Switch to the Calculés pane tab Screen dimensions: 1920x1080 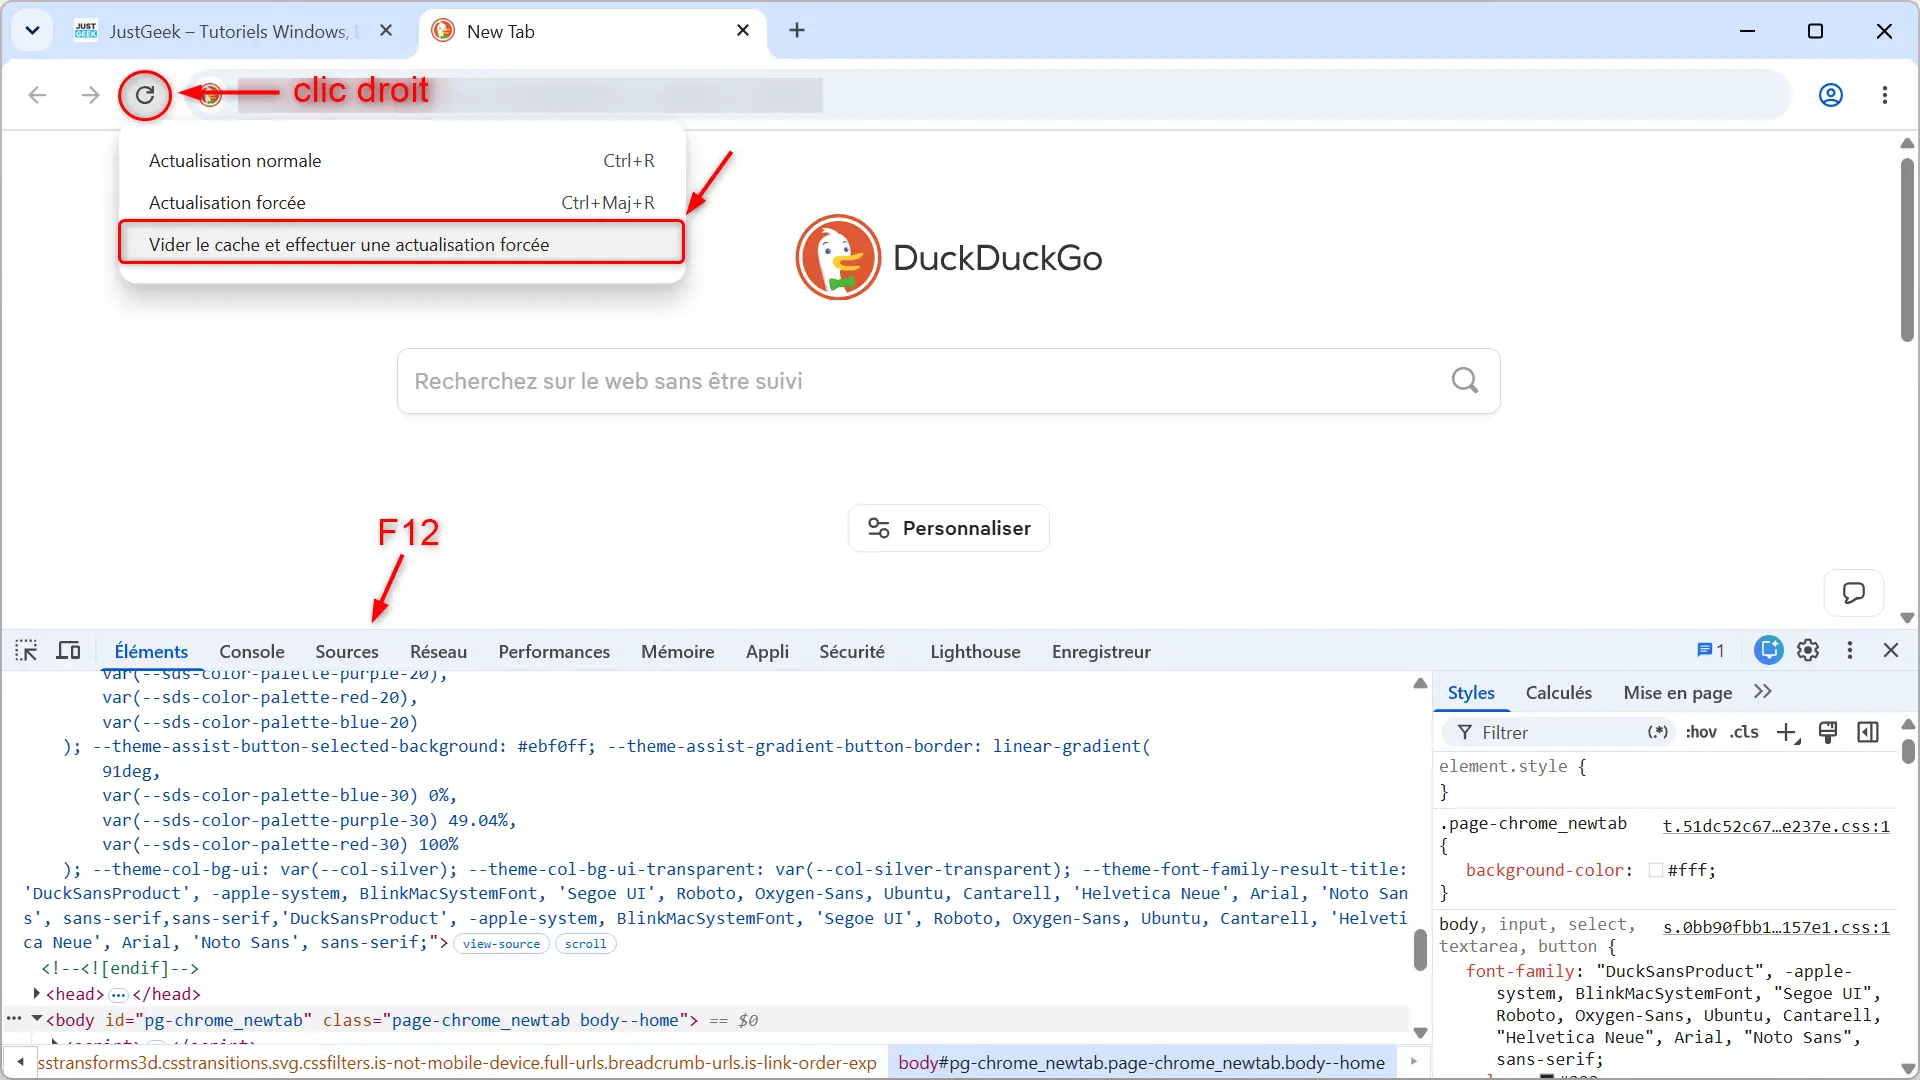1558,693
